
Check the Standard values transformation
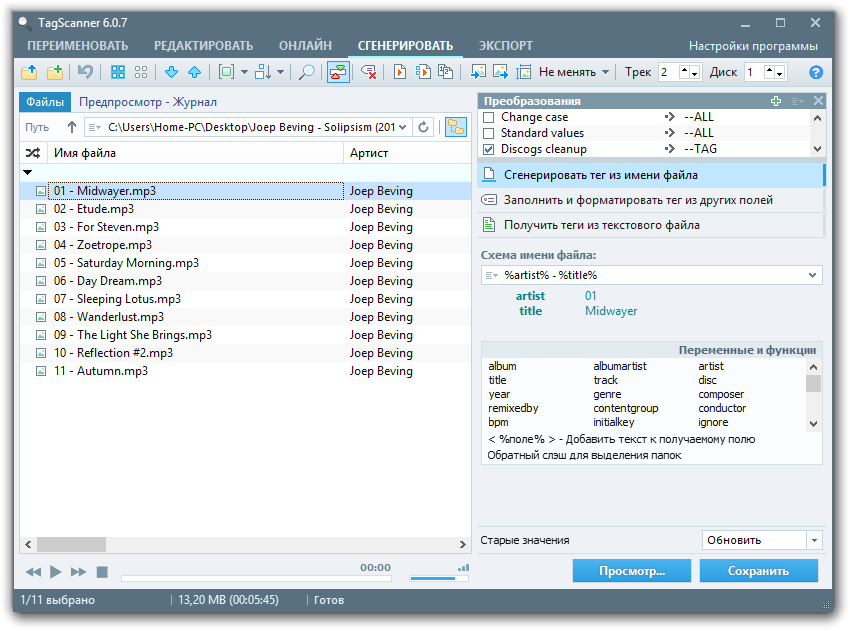(489, 133)
